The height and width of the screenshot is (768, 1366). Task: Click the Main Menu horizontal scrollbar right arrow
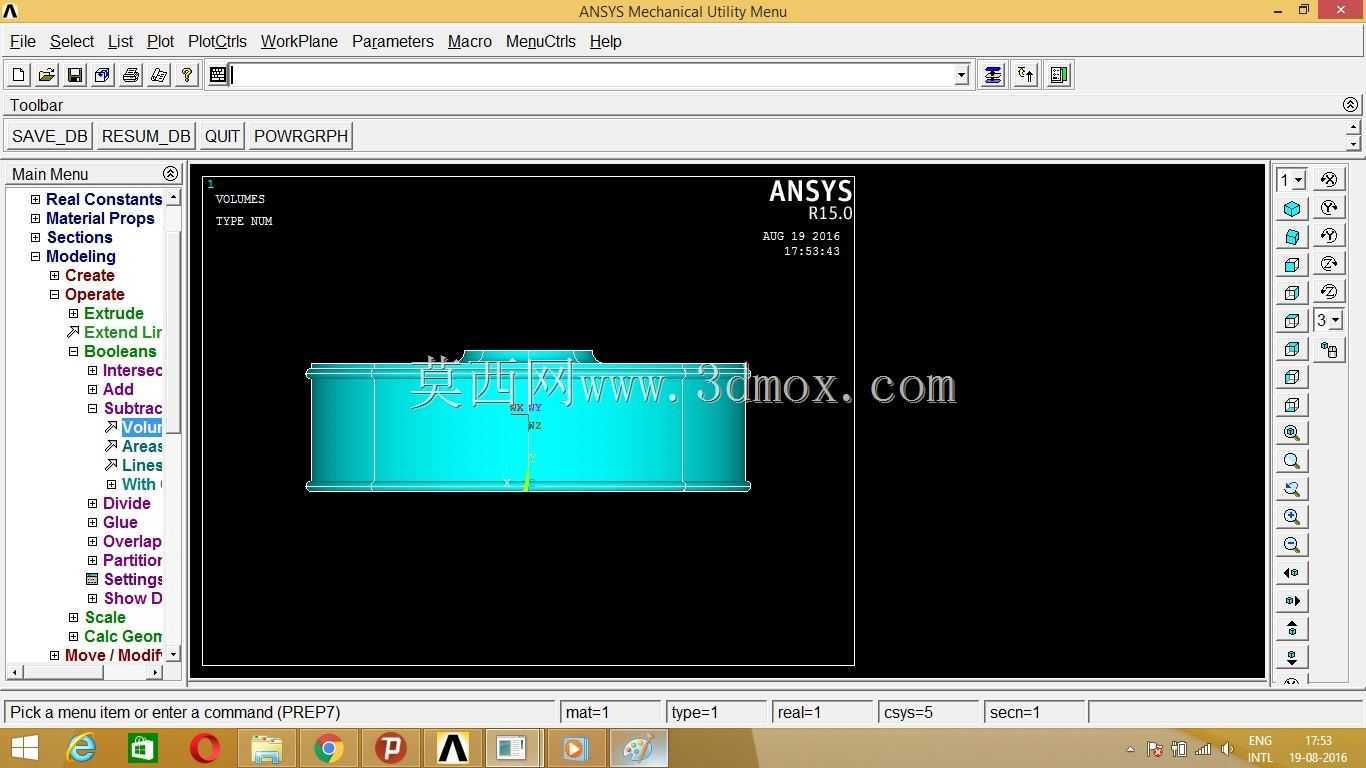coord(154,672)
